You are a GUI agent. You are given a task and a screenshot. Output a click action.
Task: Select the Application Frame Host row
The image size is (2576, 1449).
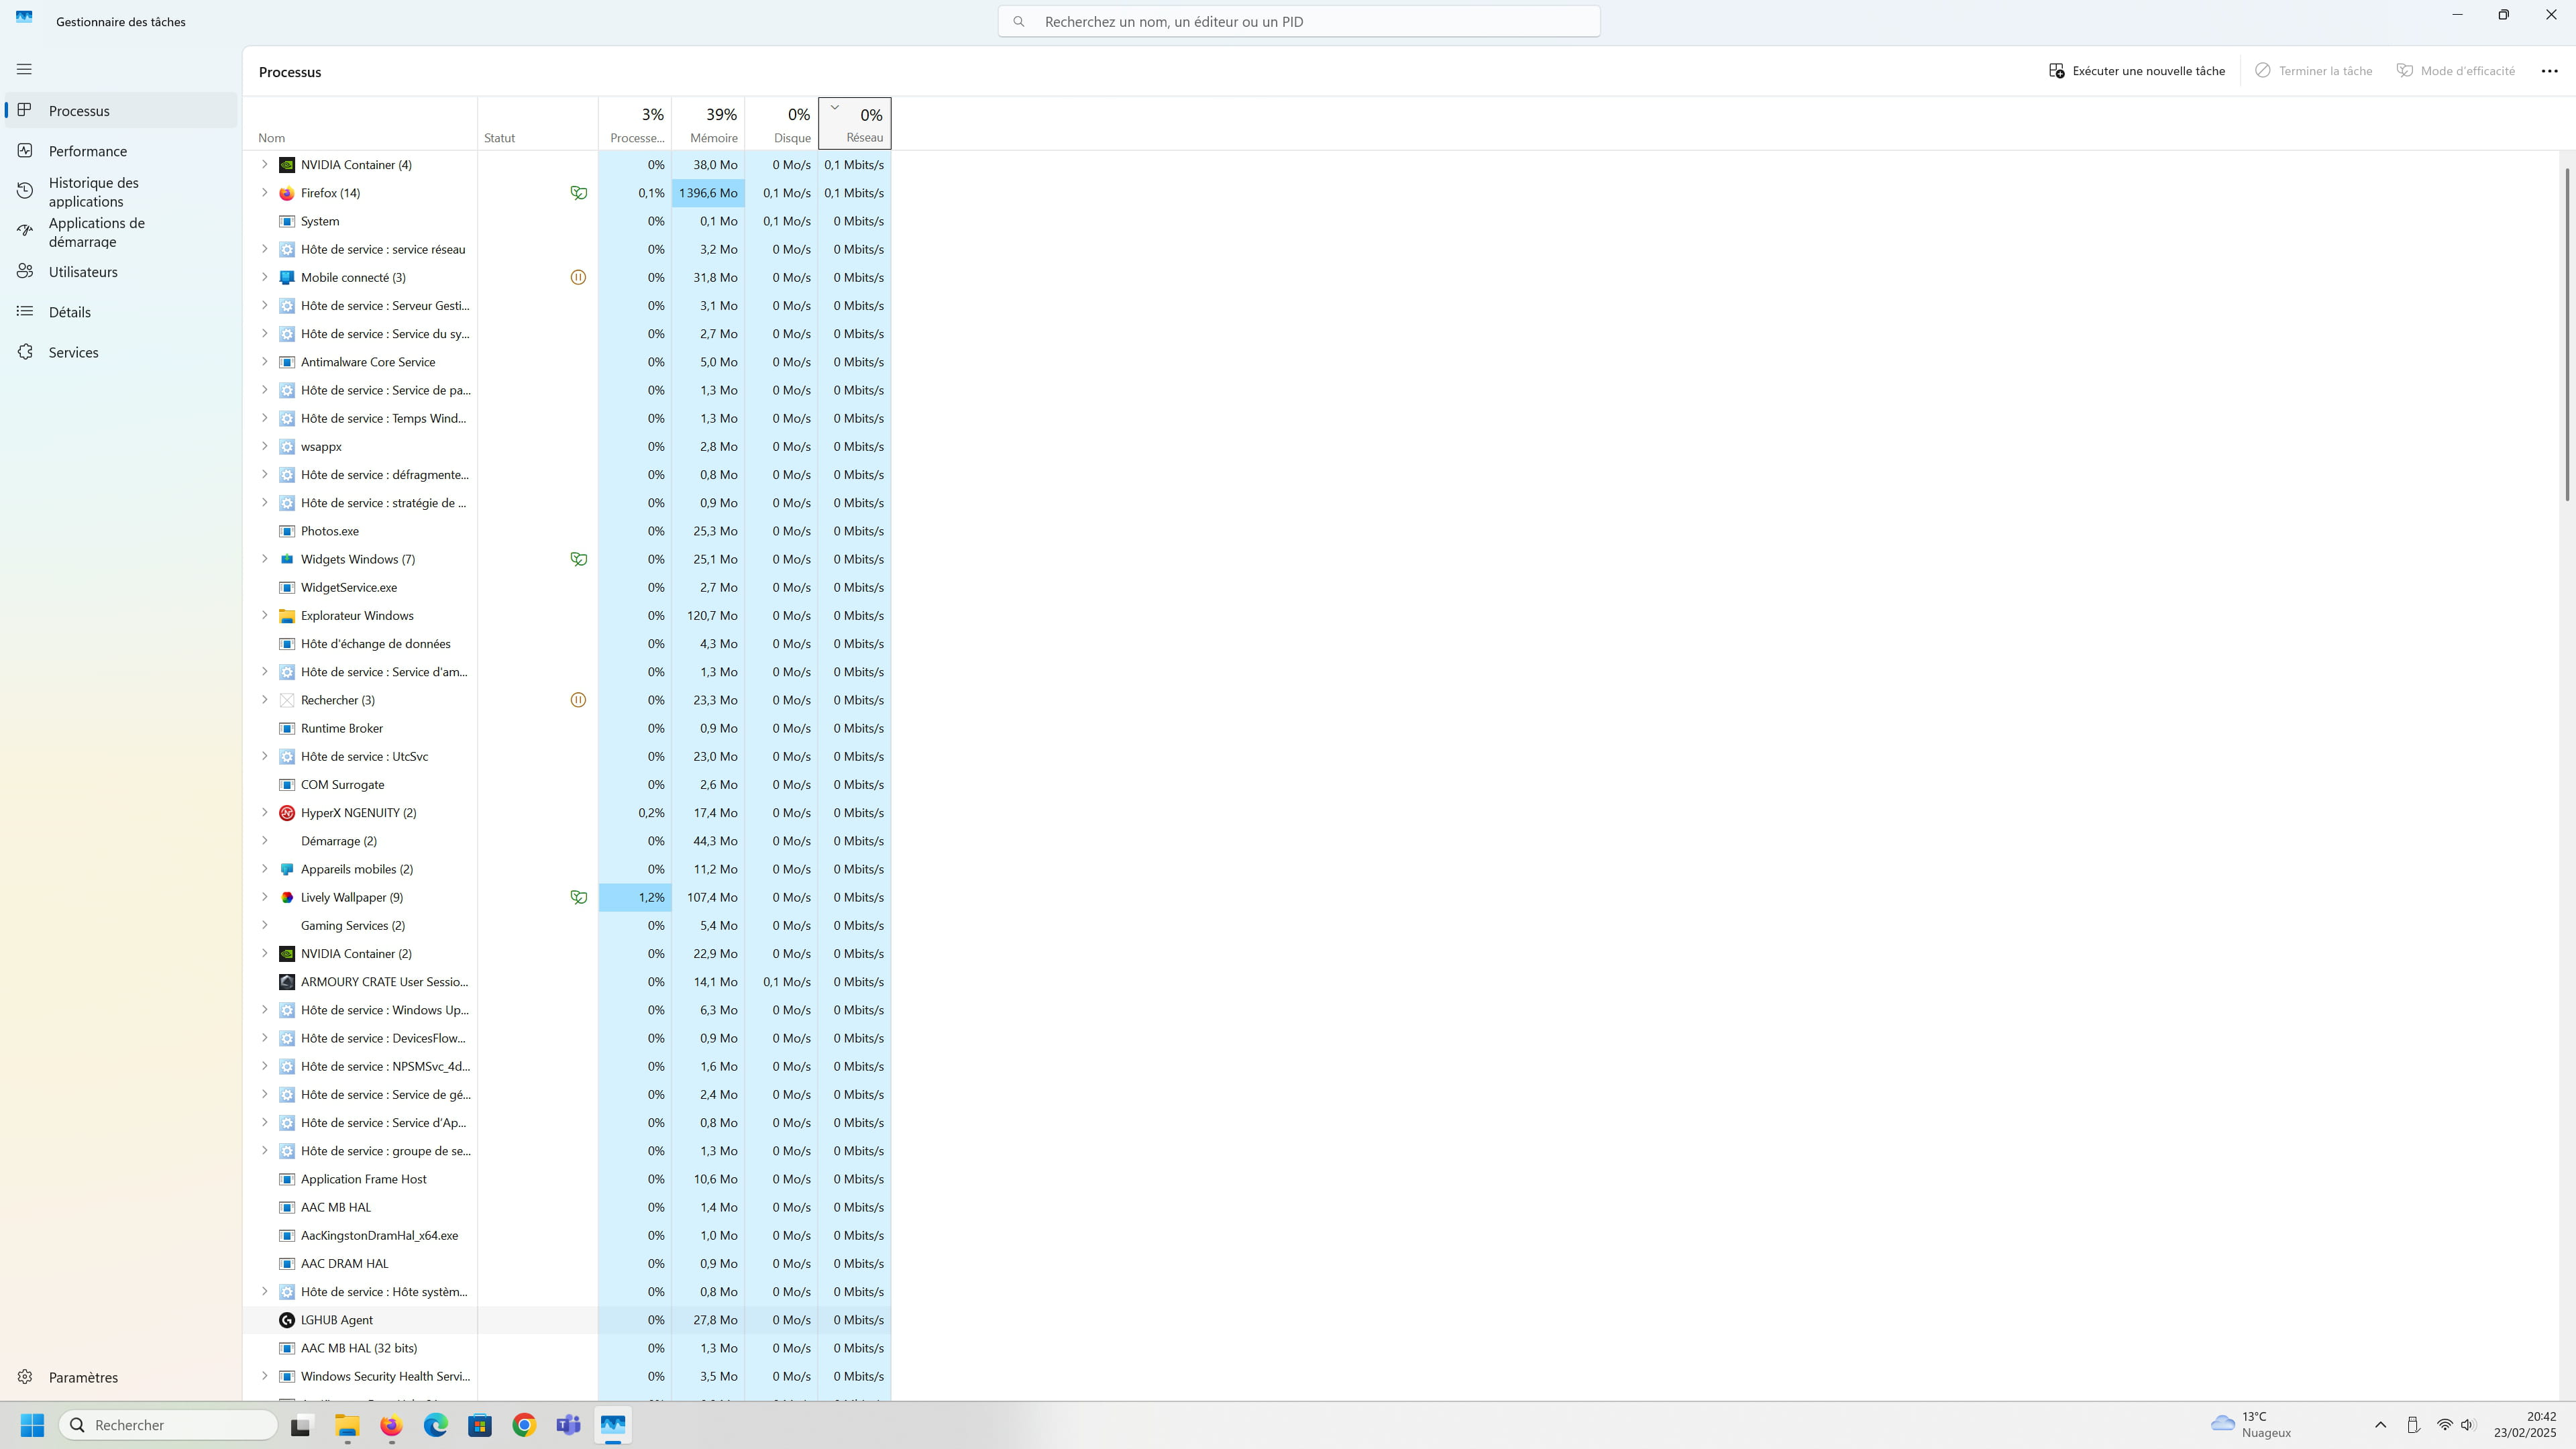click(567, 1179)
